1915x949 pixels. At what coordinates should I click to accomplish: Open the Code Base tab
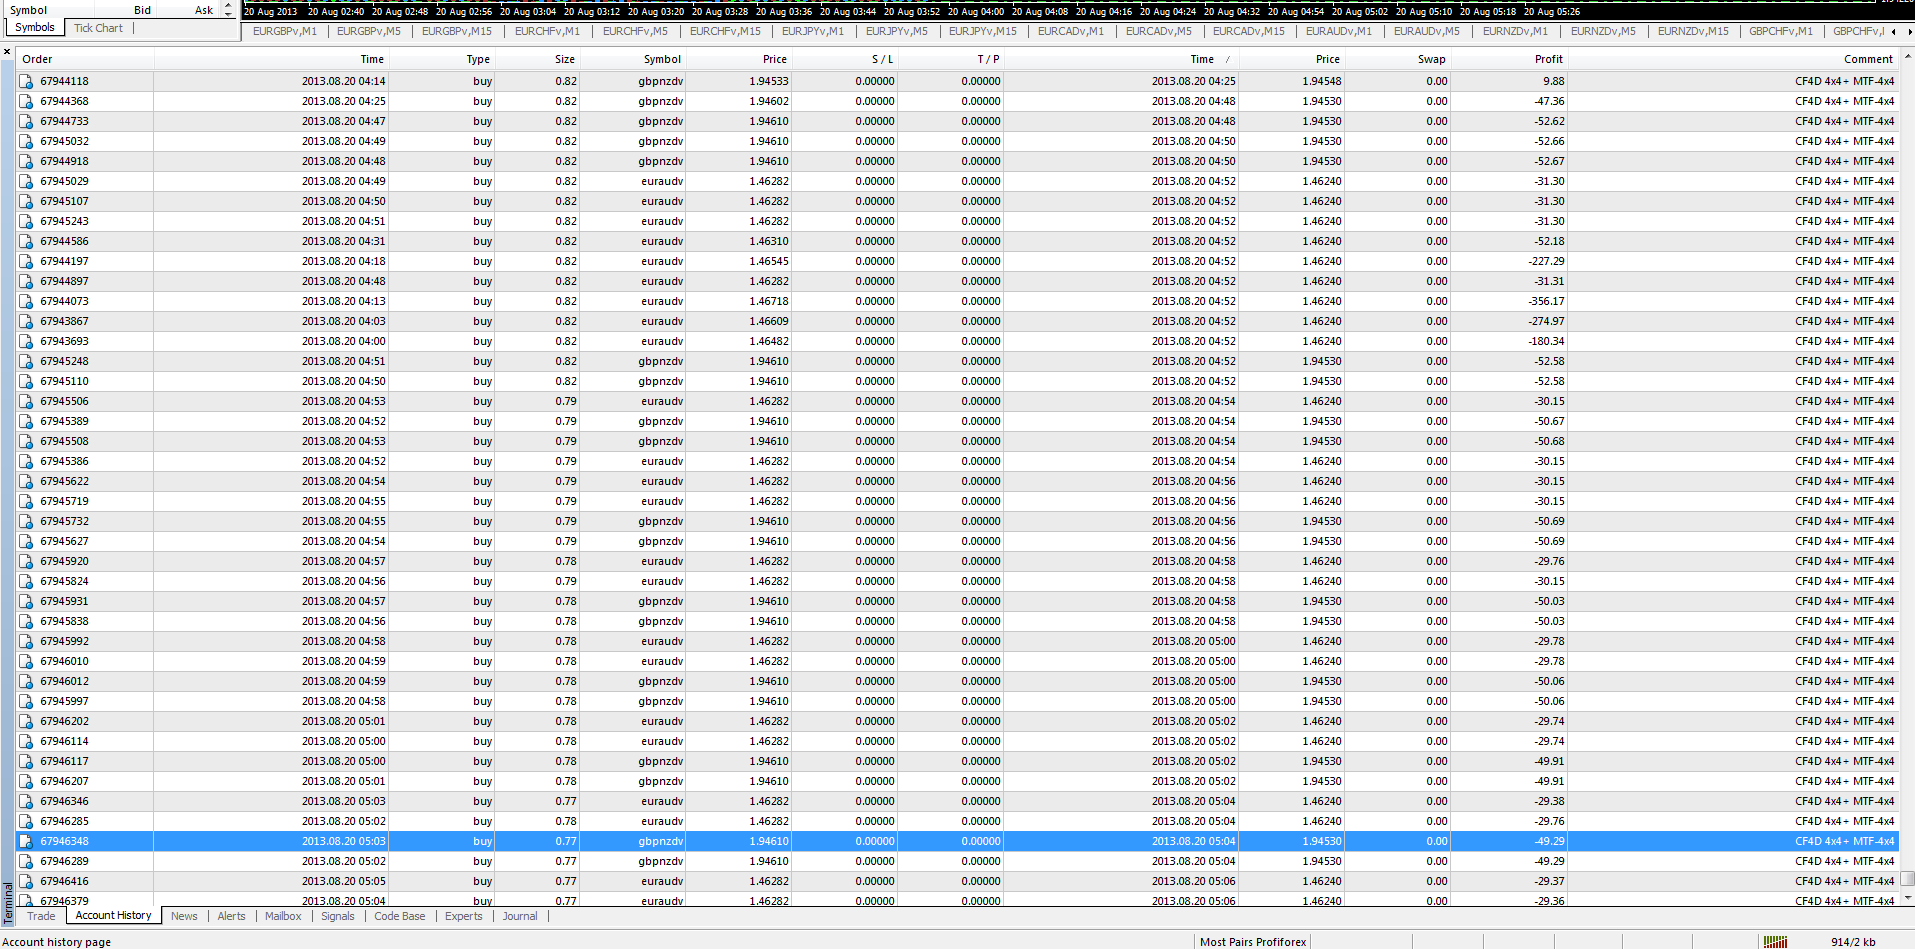pos(400,916)
